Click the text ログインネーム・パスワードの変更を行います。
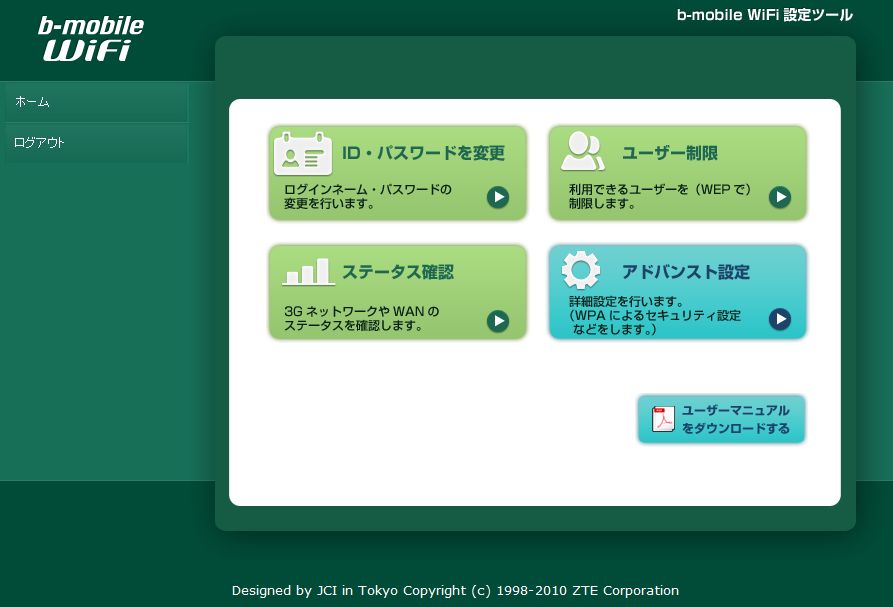893x607 pixels. click(368, 196)
